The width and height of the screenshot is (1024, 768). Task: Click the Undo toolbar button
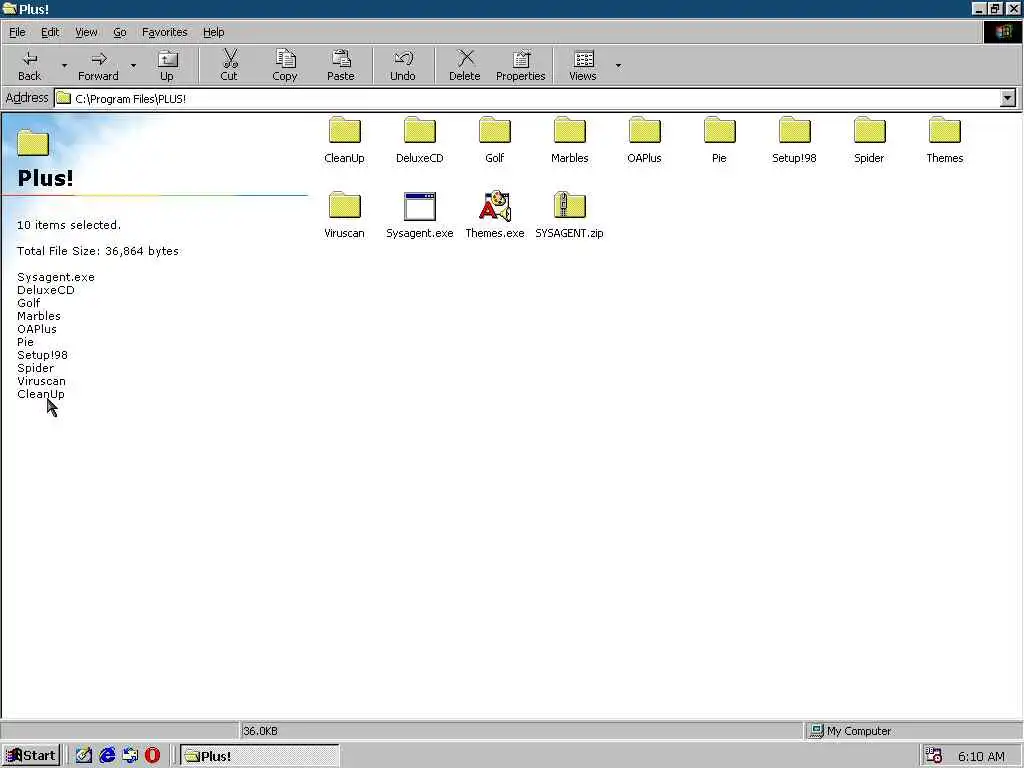pyautogui.click(x=403, y=65)
